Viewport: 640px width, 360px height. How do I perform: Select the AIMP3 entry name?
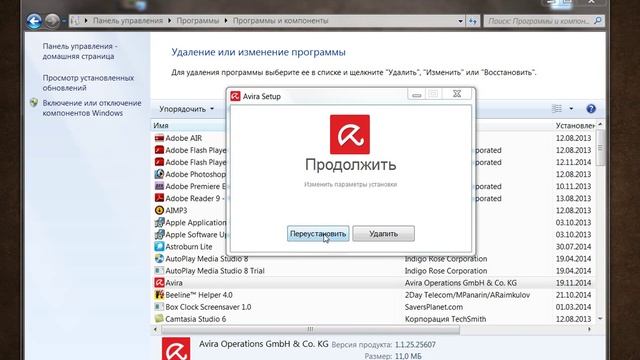tap(176, 210)
